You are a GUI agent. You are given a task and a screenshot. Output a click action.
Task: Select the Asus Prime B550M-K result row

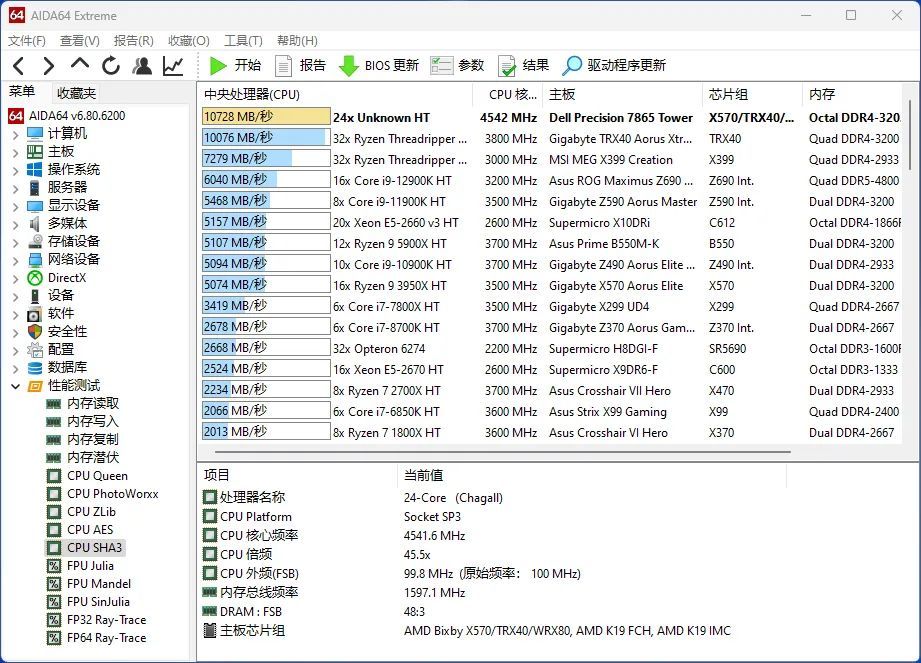[604, 243]
